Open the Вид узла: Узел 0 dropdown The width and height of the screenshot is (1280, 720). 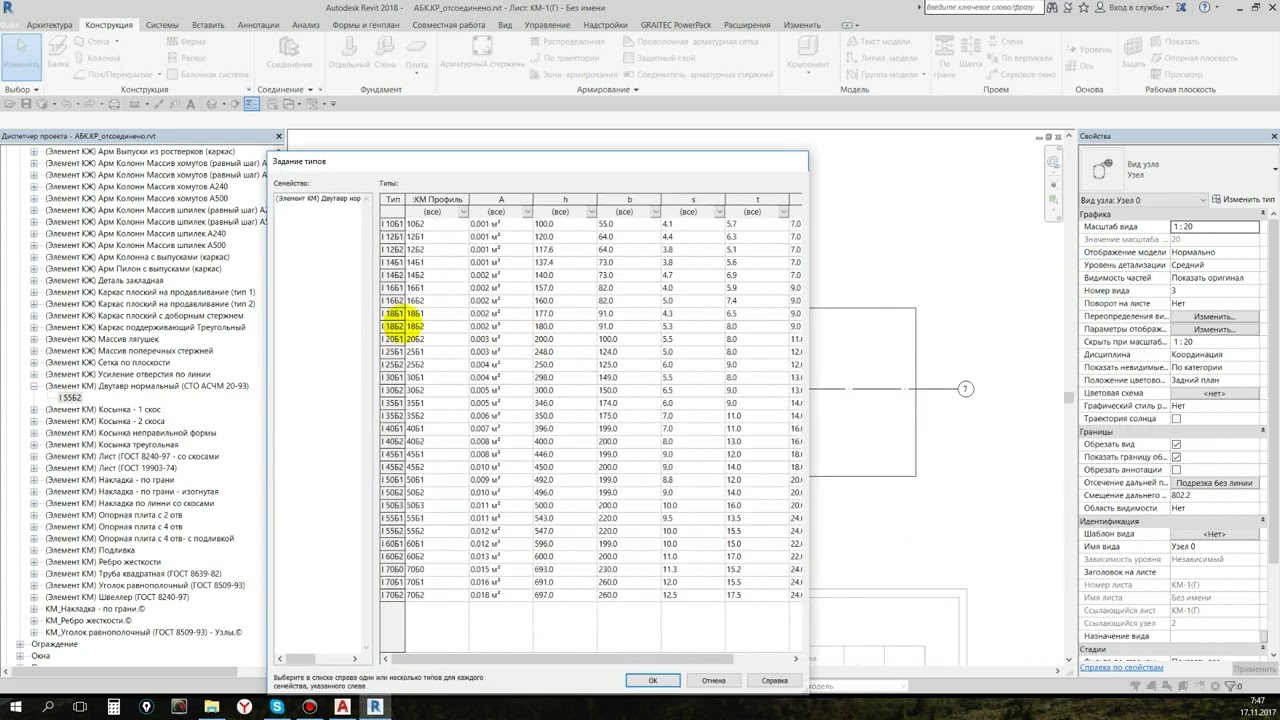[x=1143, y=200]
